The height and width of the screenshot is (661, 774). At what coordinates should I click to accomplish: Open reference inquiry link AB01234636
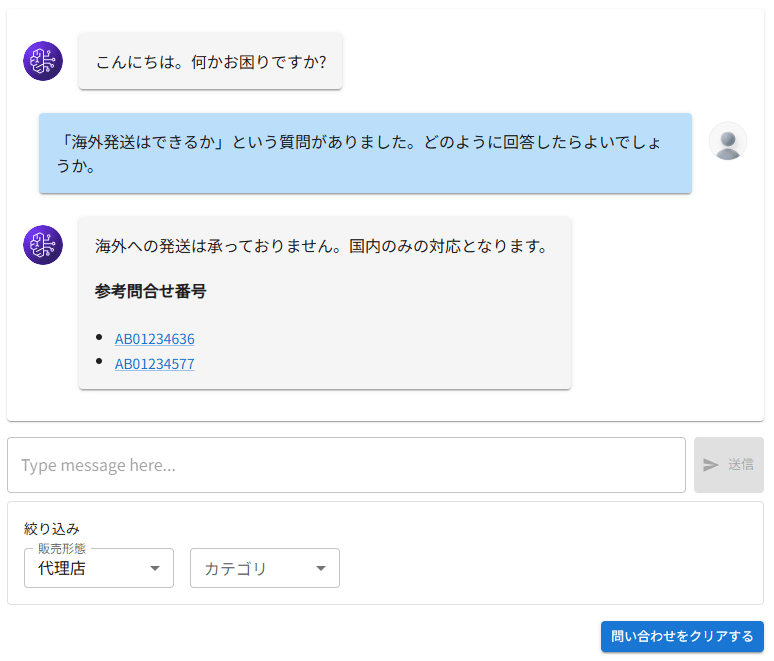click(155, 339)
